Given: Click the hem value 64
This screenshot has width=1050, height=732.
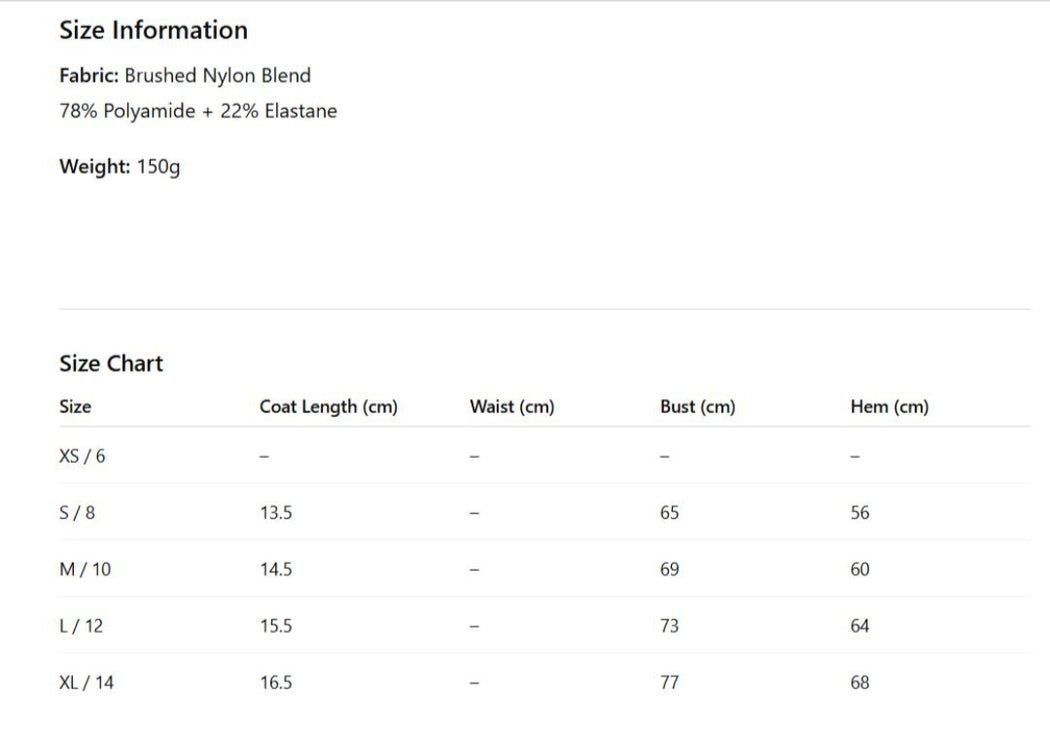Looking at the screenshot, I should click(860, 627).
